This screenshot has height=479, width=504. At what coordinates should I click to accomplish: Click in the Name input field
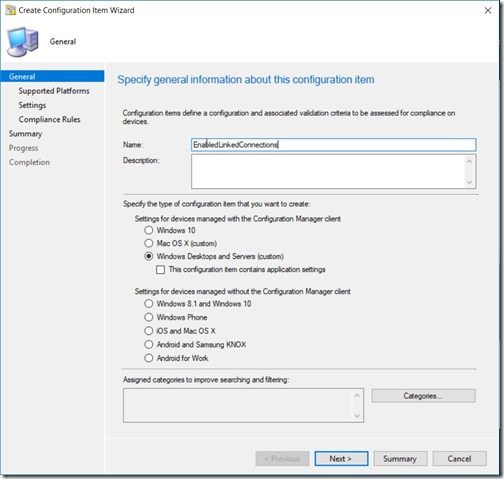[x=333, y=145]
